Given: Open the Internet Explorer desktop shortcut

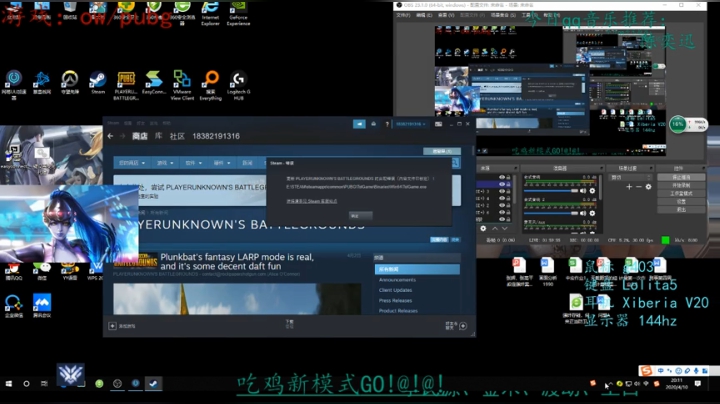Looking at the screenshot, I should pos(210,13).
